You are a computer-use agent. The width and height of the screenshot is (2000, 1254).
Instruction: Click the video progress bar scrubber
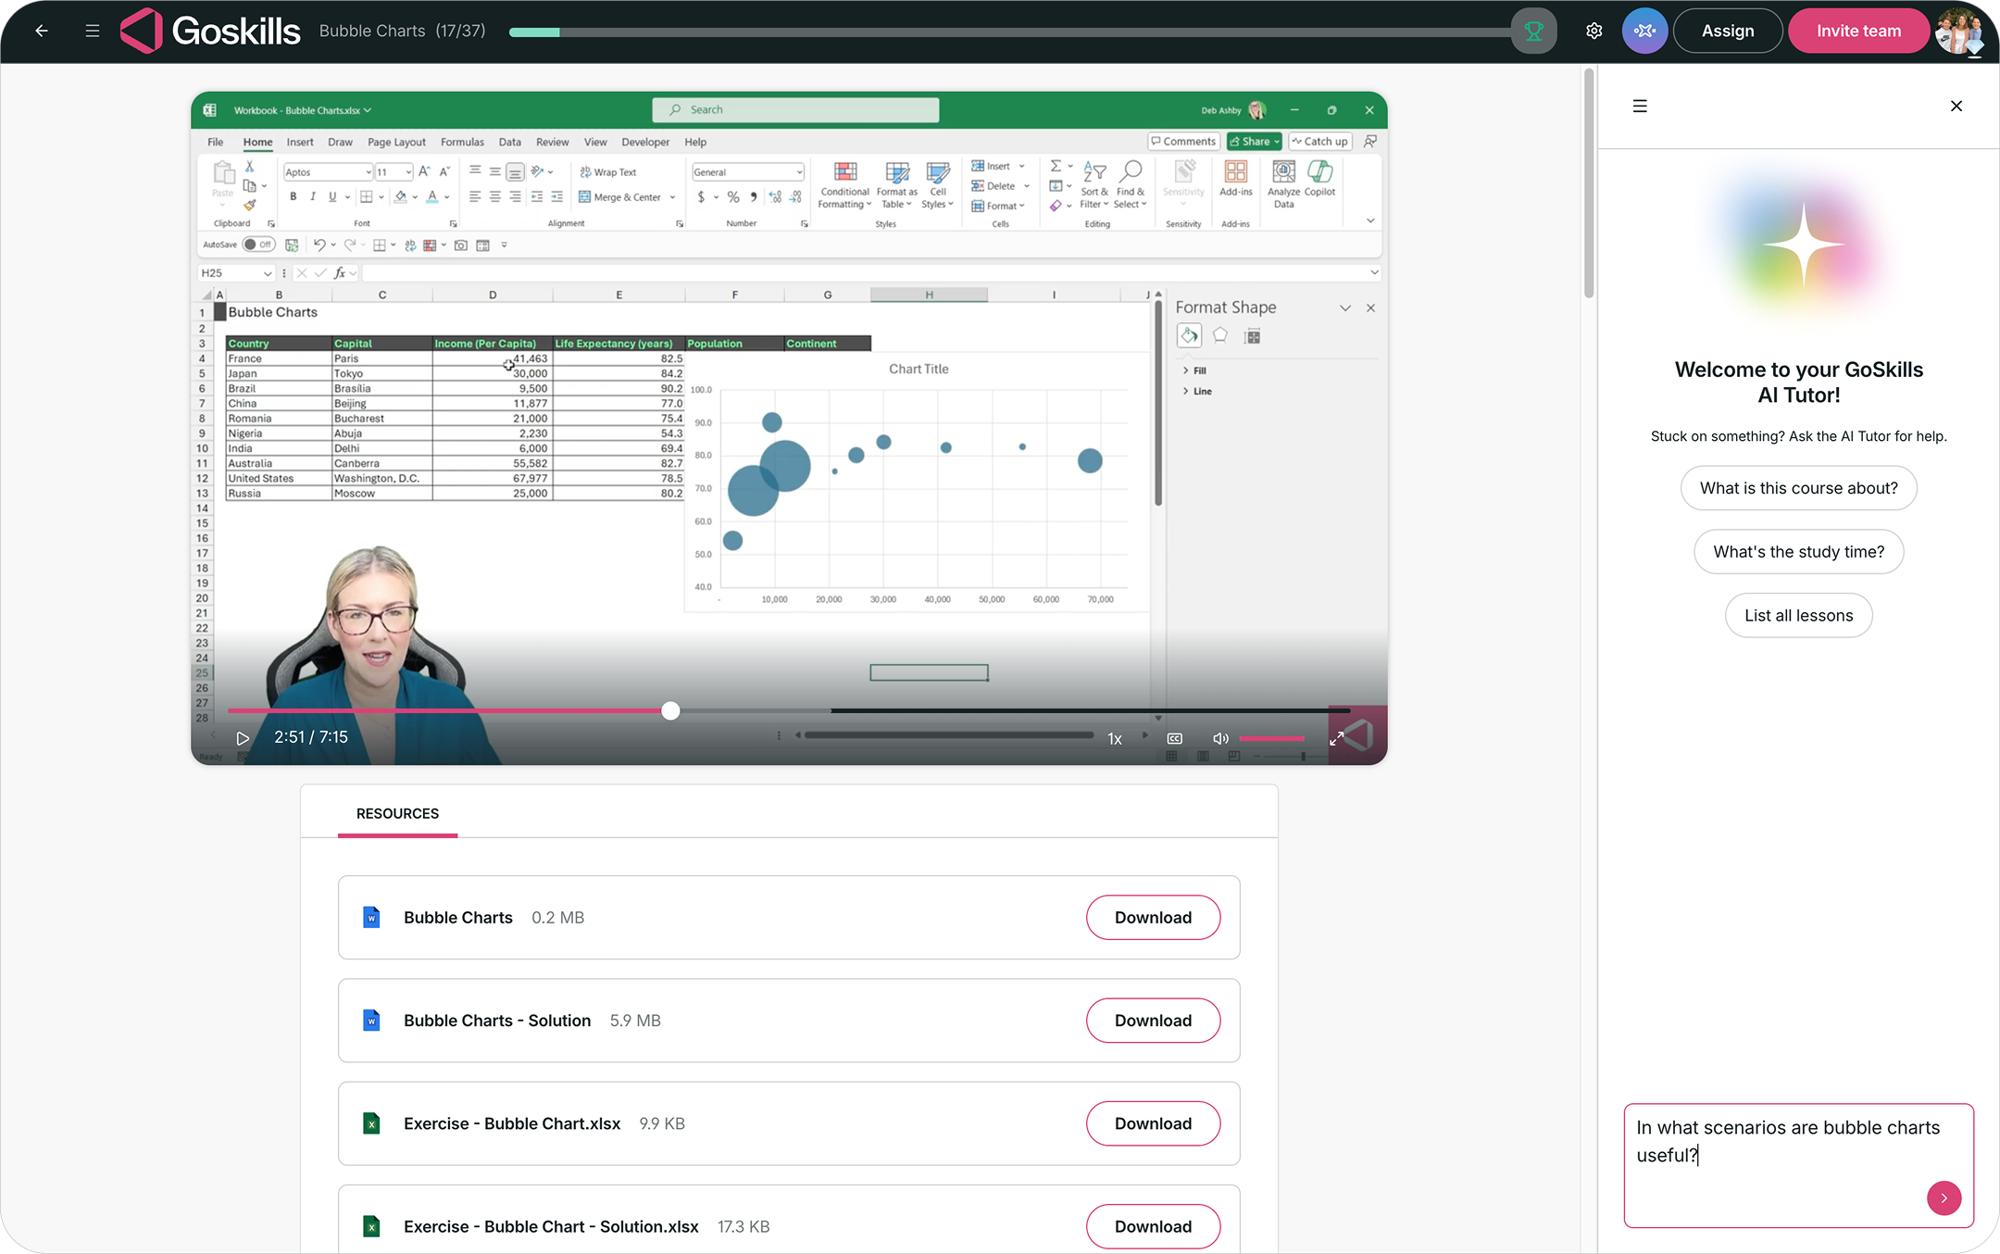pos(671,711)
